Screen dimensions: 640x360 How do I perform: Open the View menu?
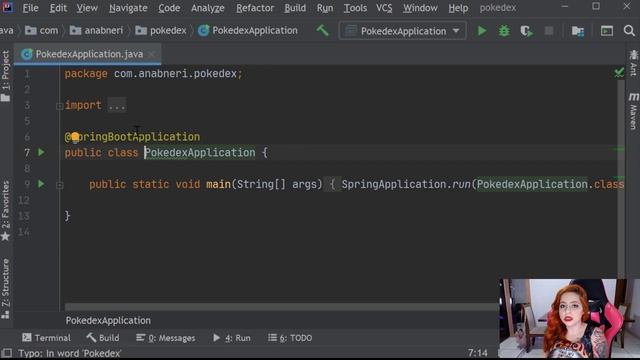(x=87, y=8)
